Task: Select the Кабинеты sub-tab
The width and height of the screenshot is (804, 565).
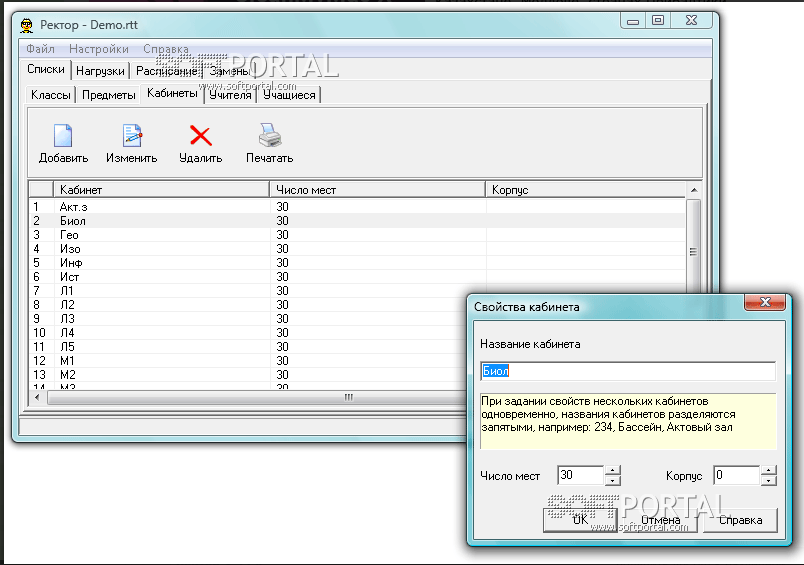Action: pyautogui.click(x=172, y=93)
